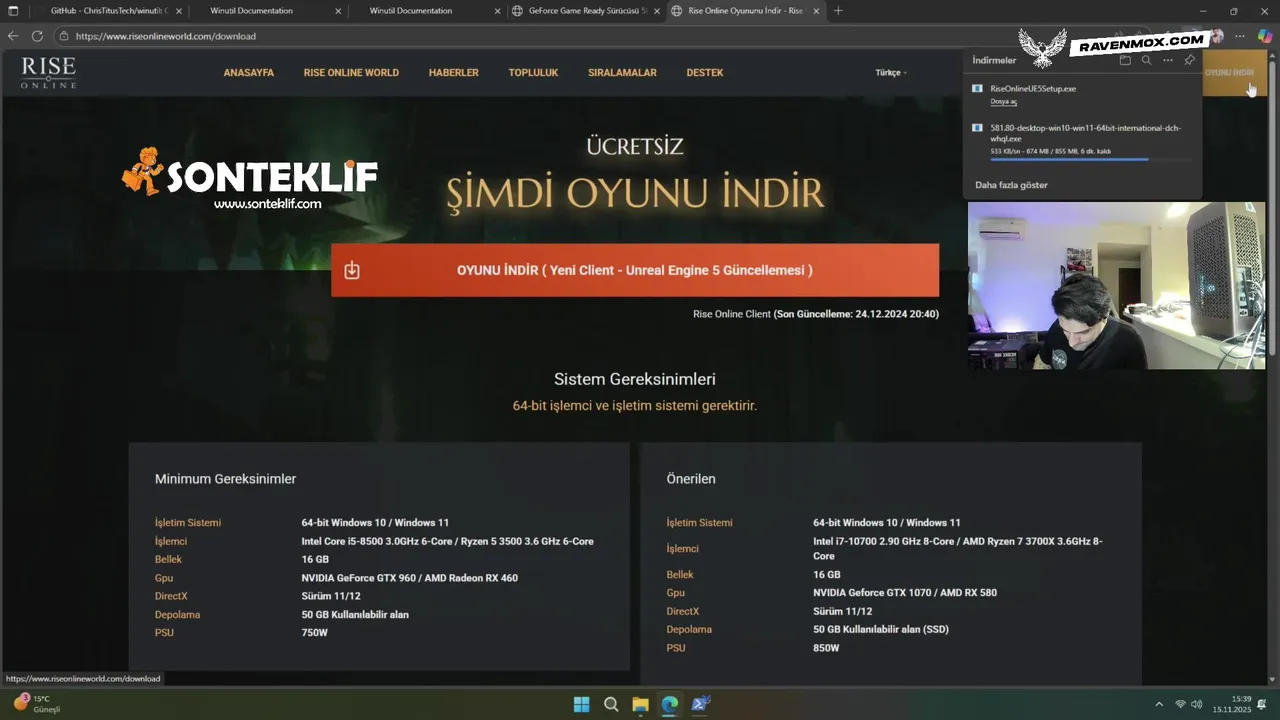
Task: Open Edge settings and more menu
Action: tap(1240, 35)
